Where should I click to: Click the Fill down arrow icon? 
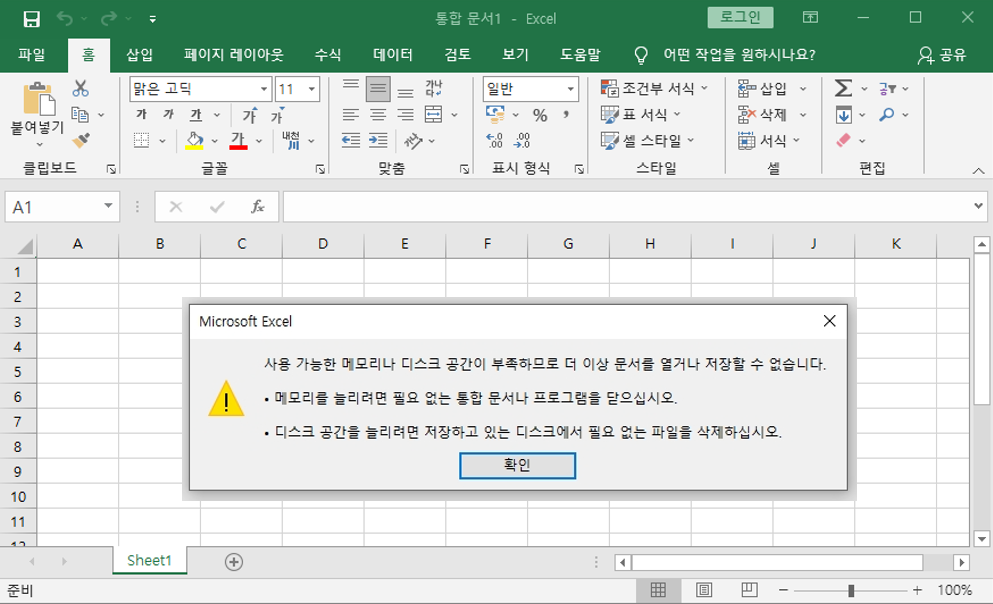(x=844, y=115)
